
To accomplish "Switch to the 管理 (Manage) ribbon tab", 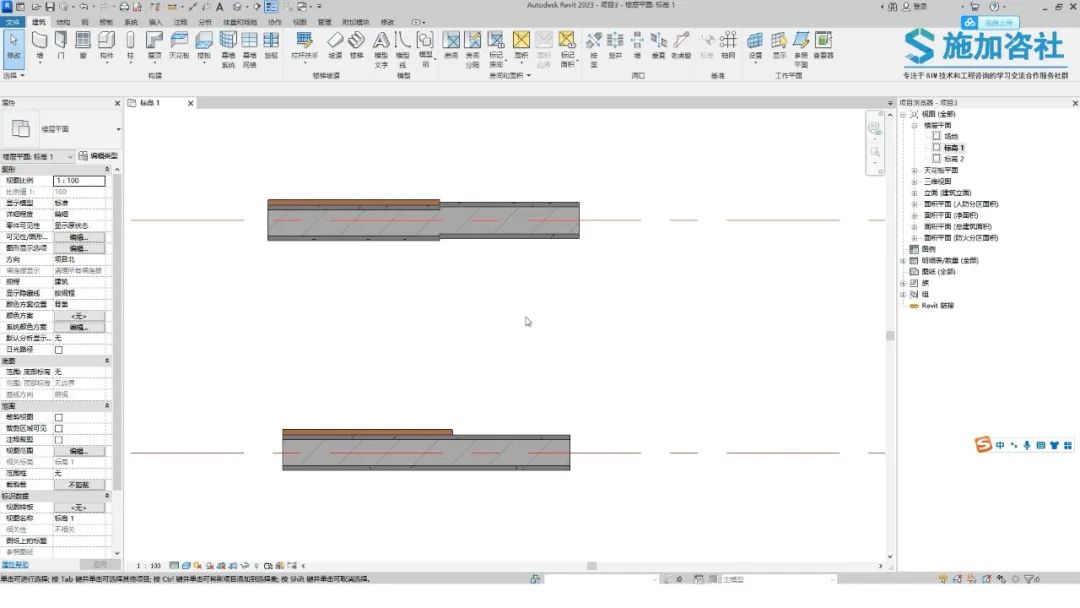I will [x=324, y=22].
